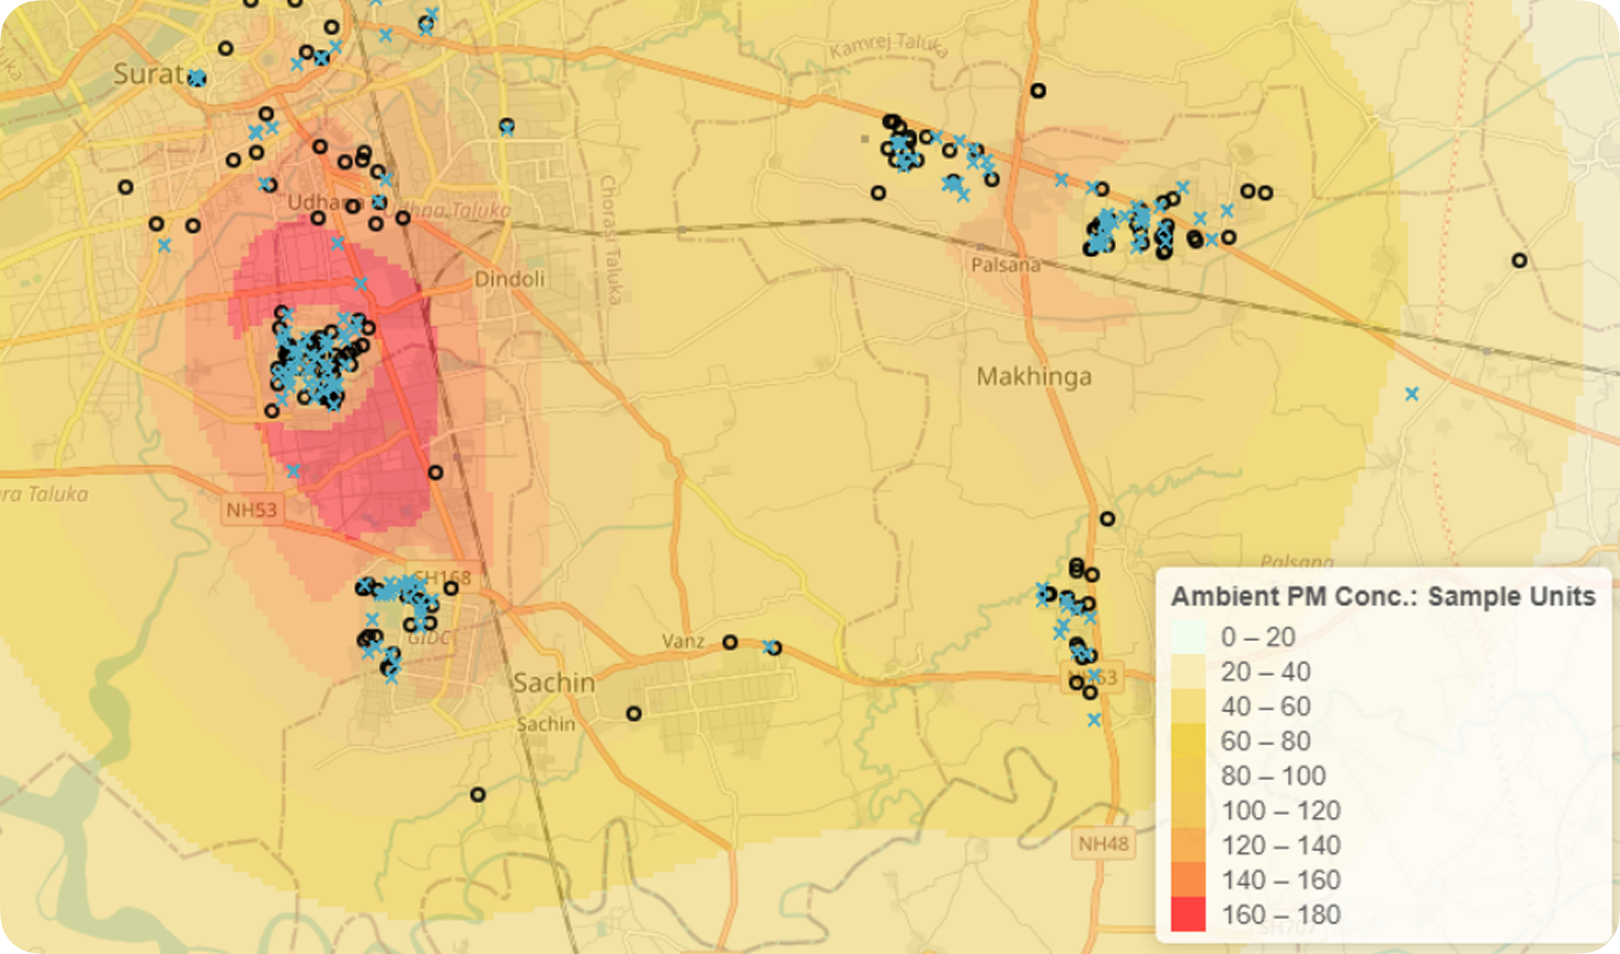Click the Kamrej Taluka label
1620x954 pixels.
(888, 45)
